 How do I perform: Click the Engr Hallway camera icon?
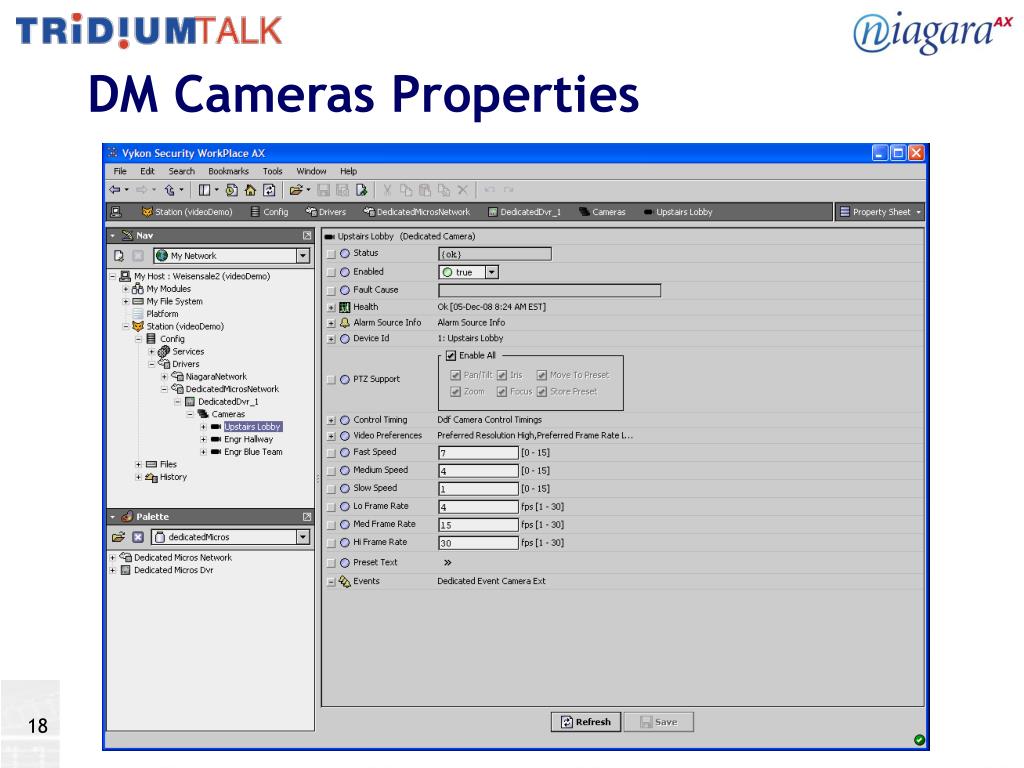pos(216,440)
